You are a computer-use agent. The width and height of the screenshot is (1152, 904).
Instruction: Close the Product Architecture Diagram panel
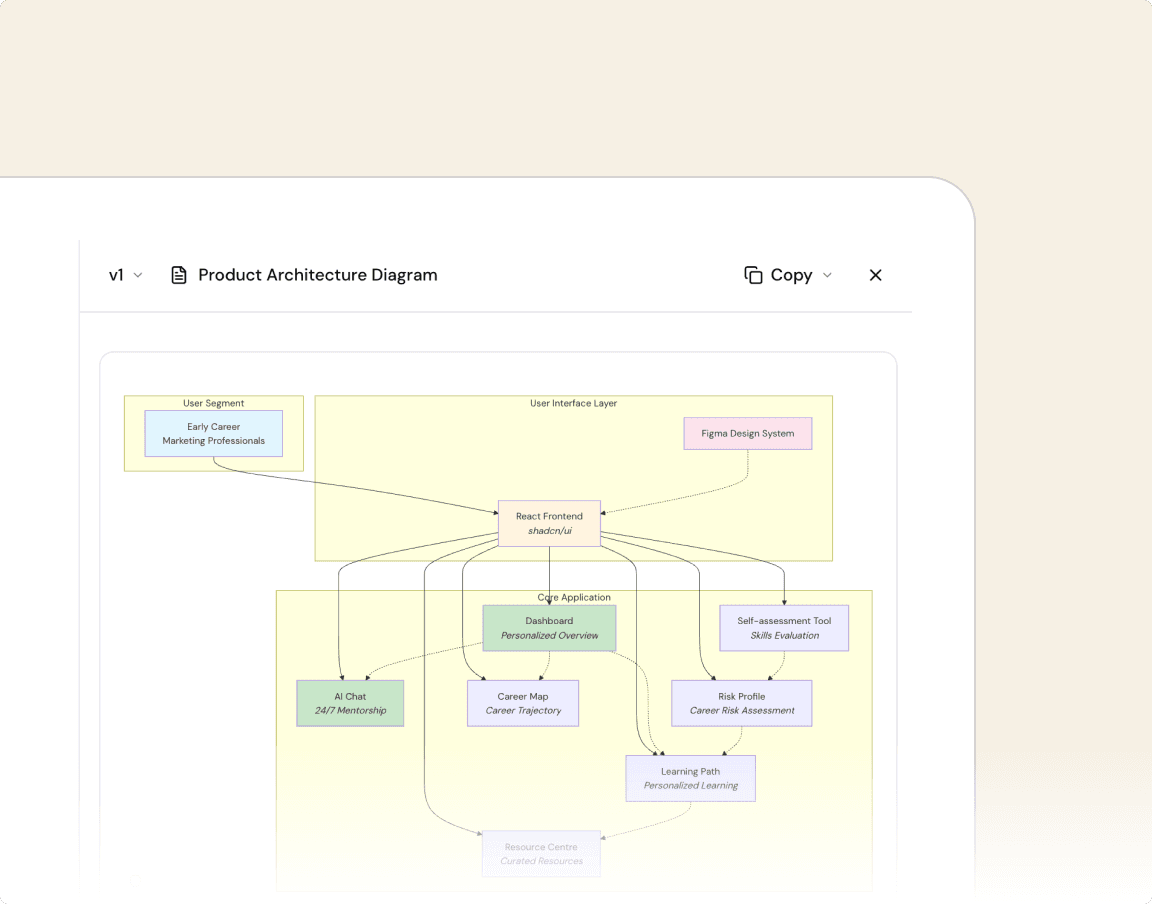click(x=875, y=275)
